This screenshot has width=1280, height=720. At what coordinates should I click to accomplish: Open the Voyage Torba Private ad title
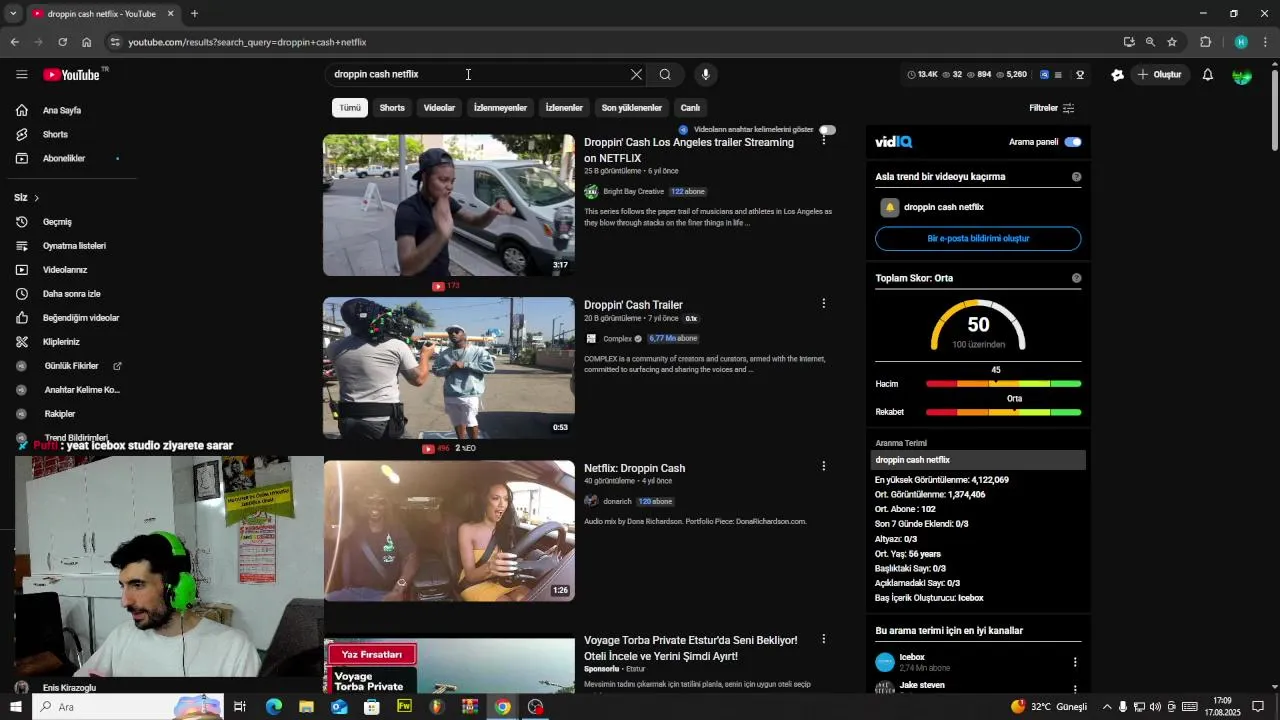coord(690,648)
